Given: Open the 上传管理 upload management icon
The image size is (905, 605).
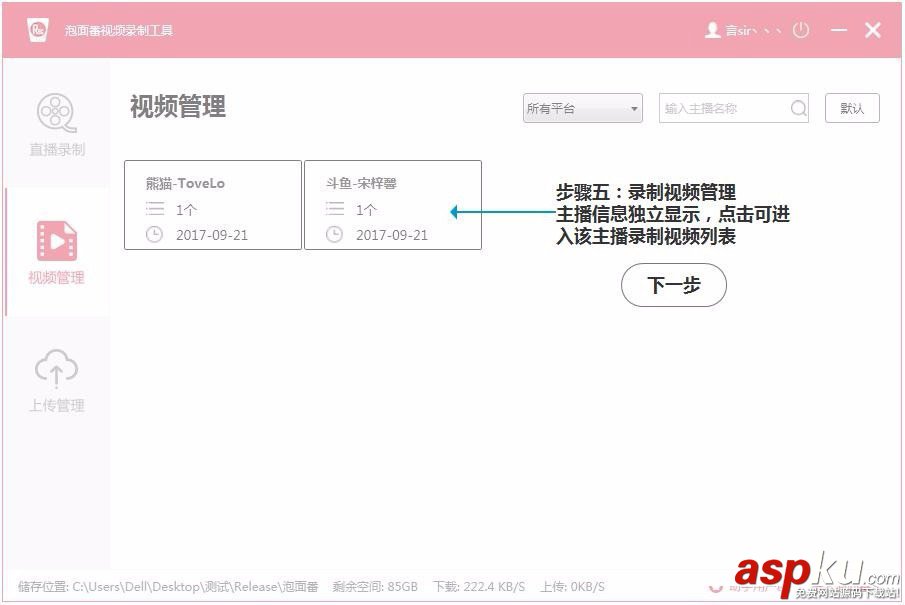Looking at the screenshot, I should (x=57, y=368).
